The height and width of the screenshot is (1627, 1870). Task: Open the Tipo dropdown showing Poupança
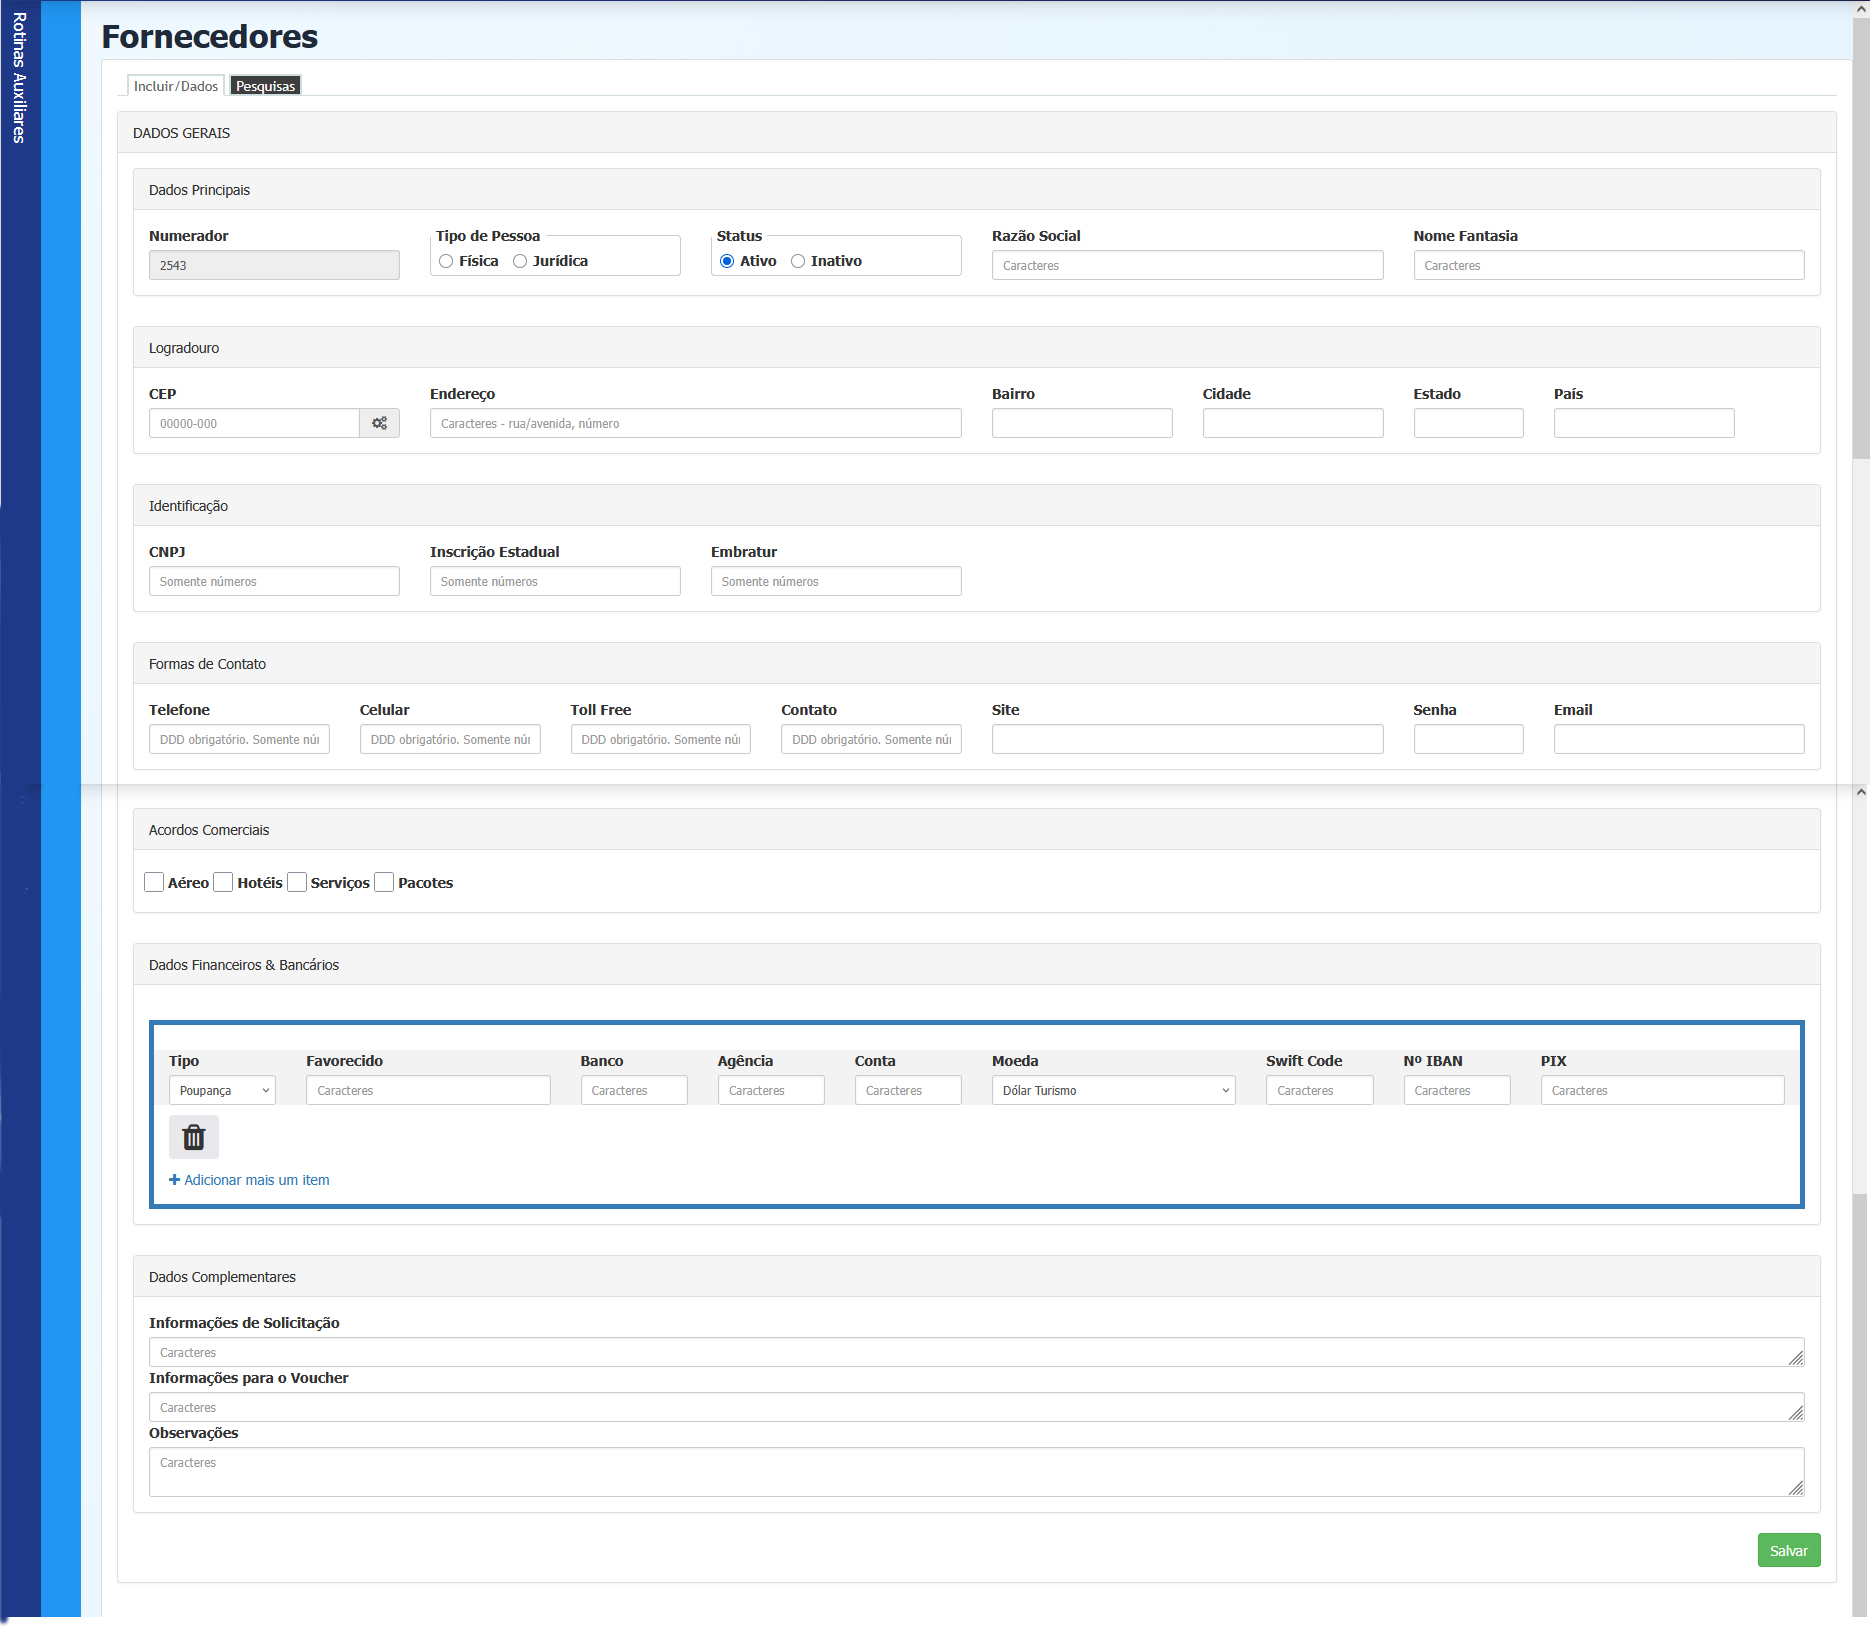click(222, 1090)
